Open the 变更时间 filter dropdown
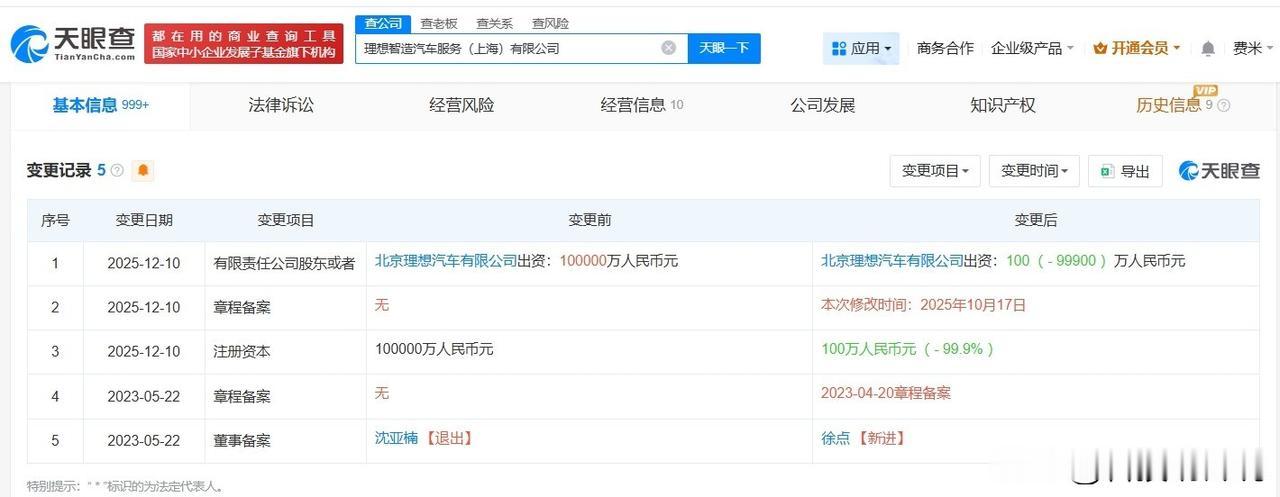The image size is (1280, 497). click(1034, 171)
